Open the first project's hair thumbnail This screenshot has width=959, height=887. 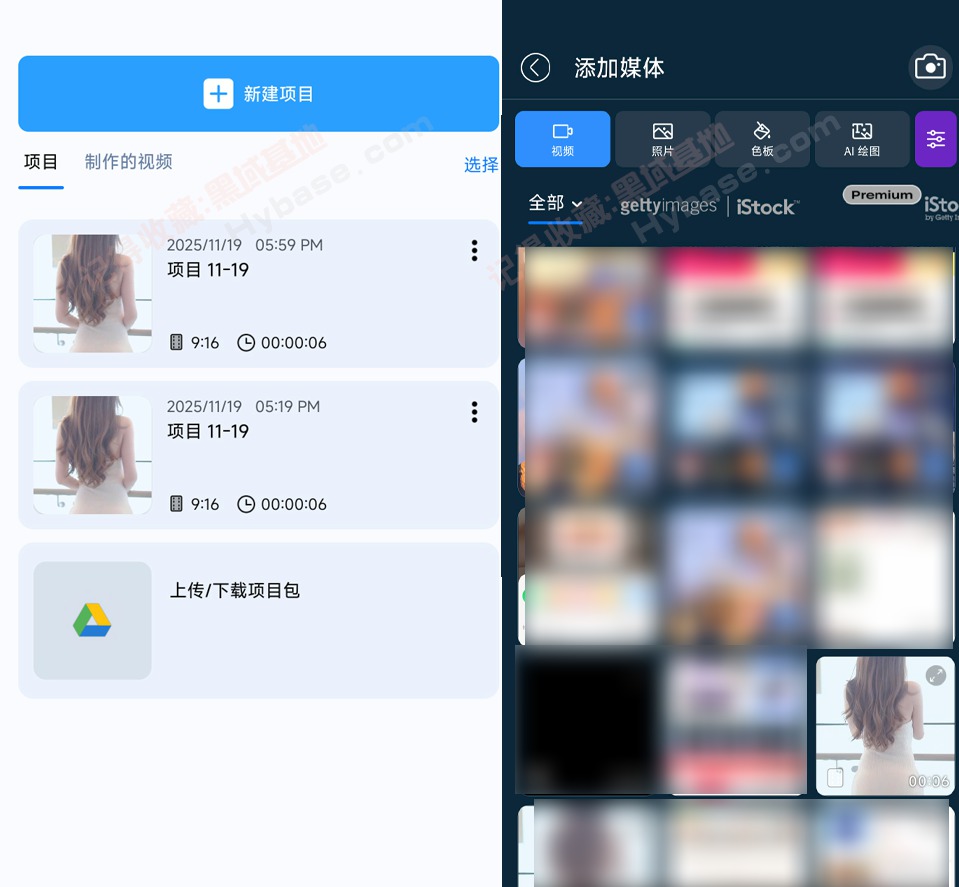pyautogui.click(x=92, y=293)
